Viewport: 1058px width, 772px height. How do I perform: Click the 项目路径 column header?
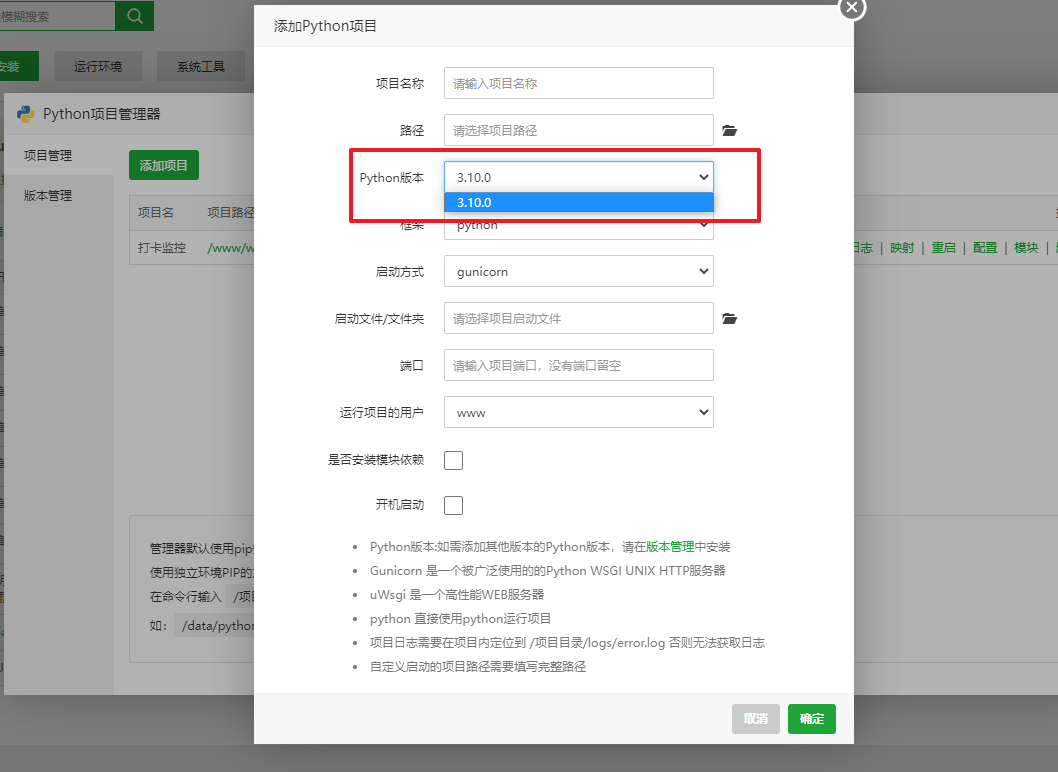[231, 213]
